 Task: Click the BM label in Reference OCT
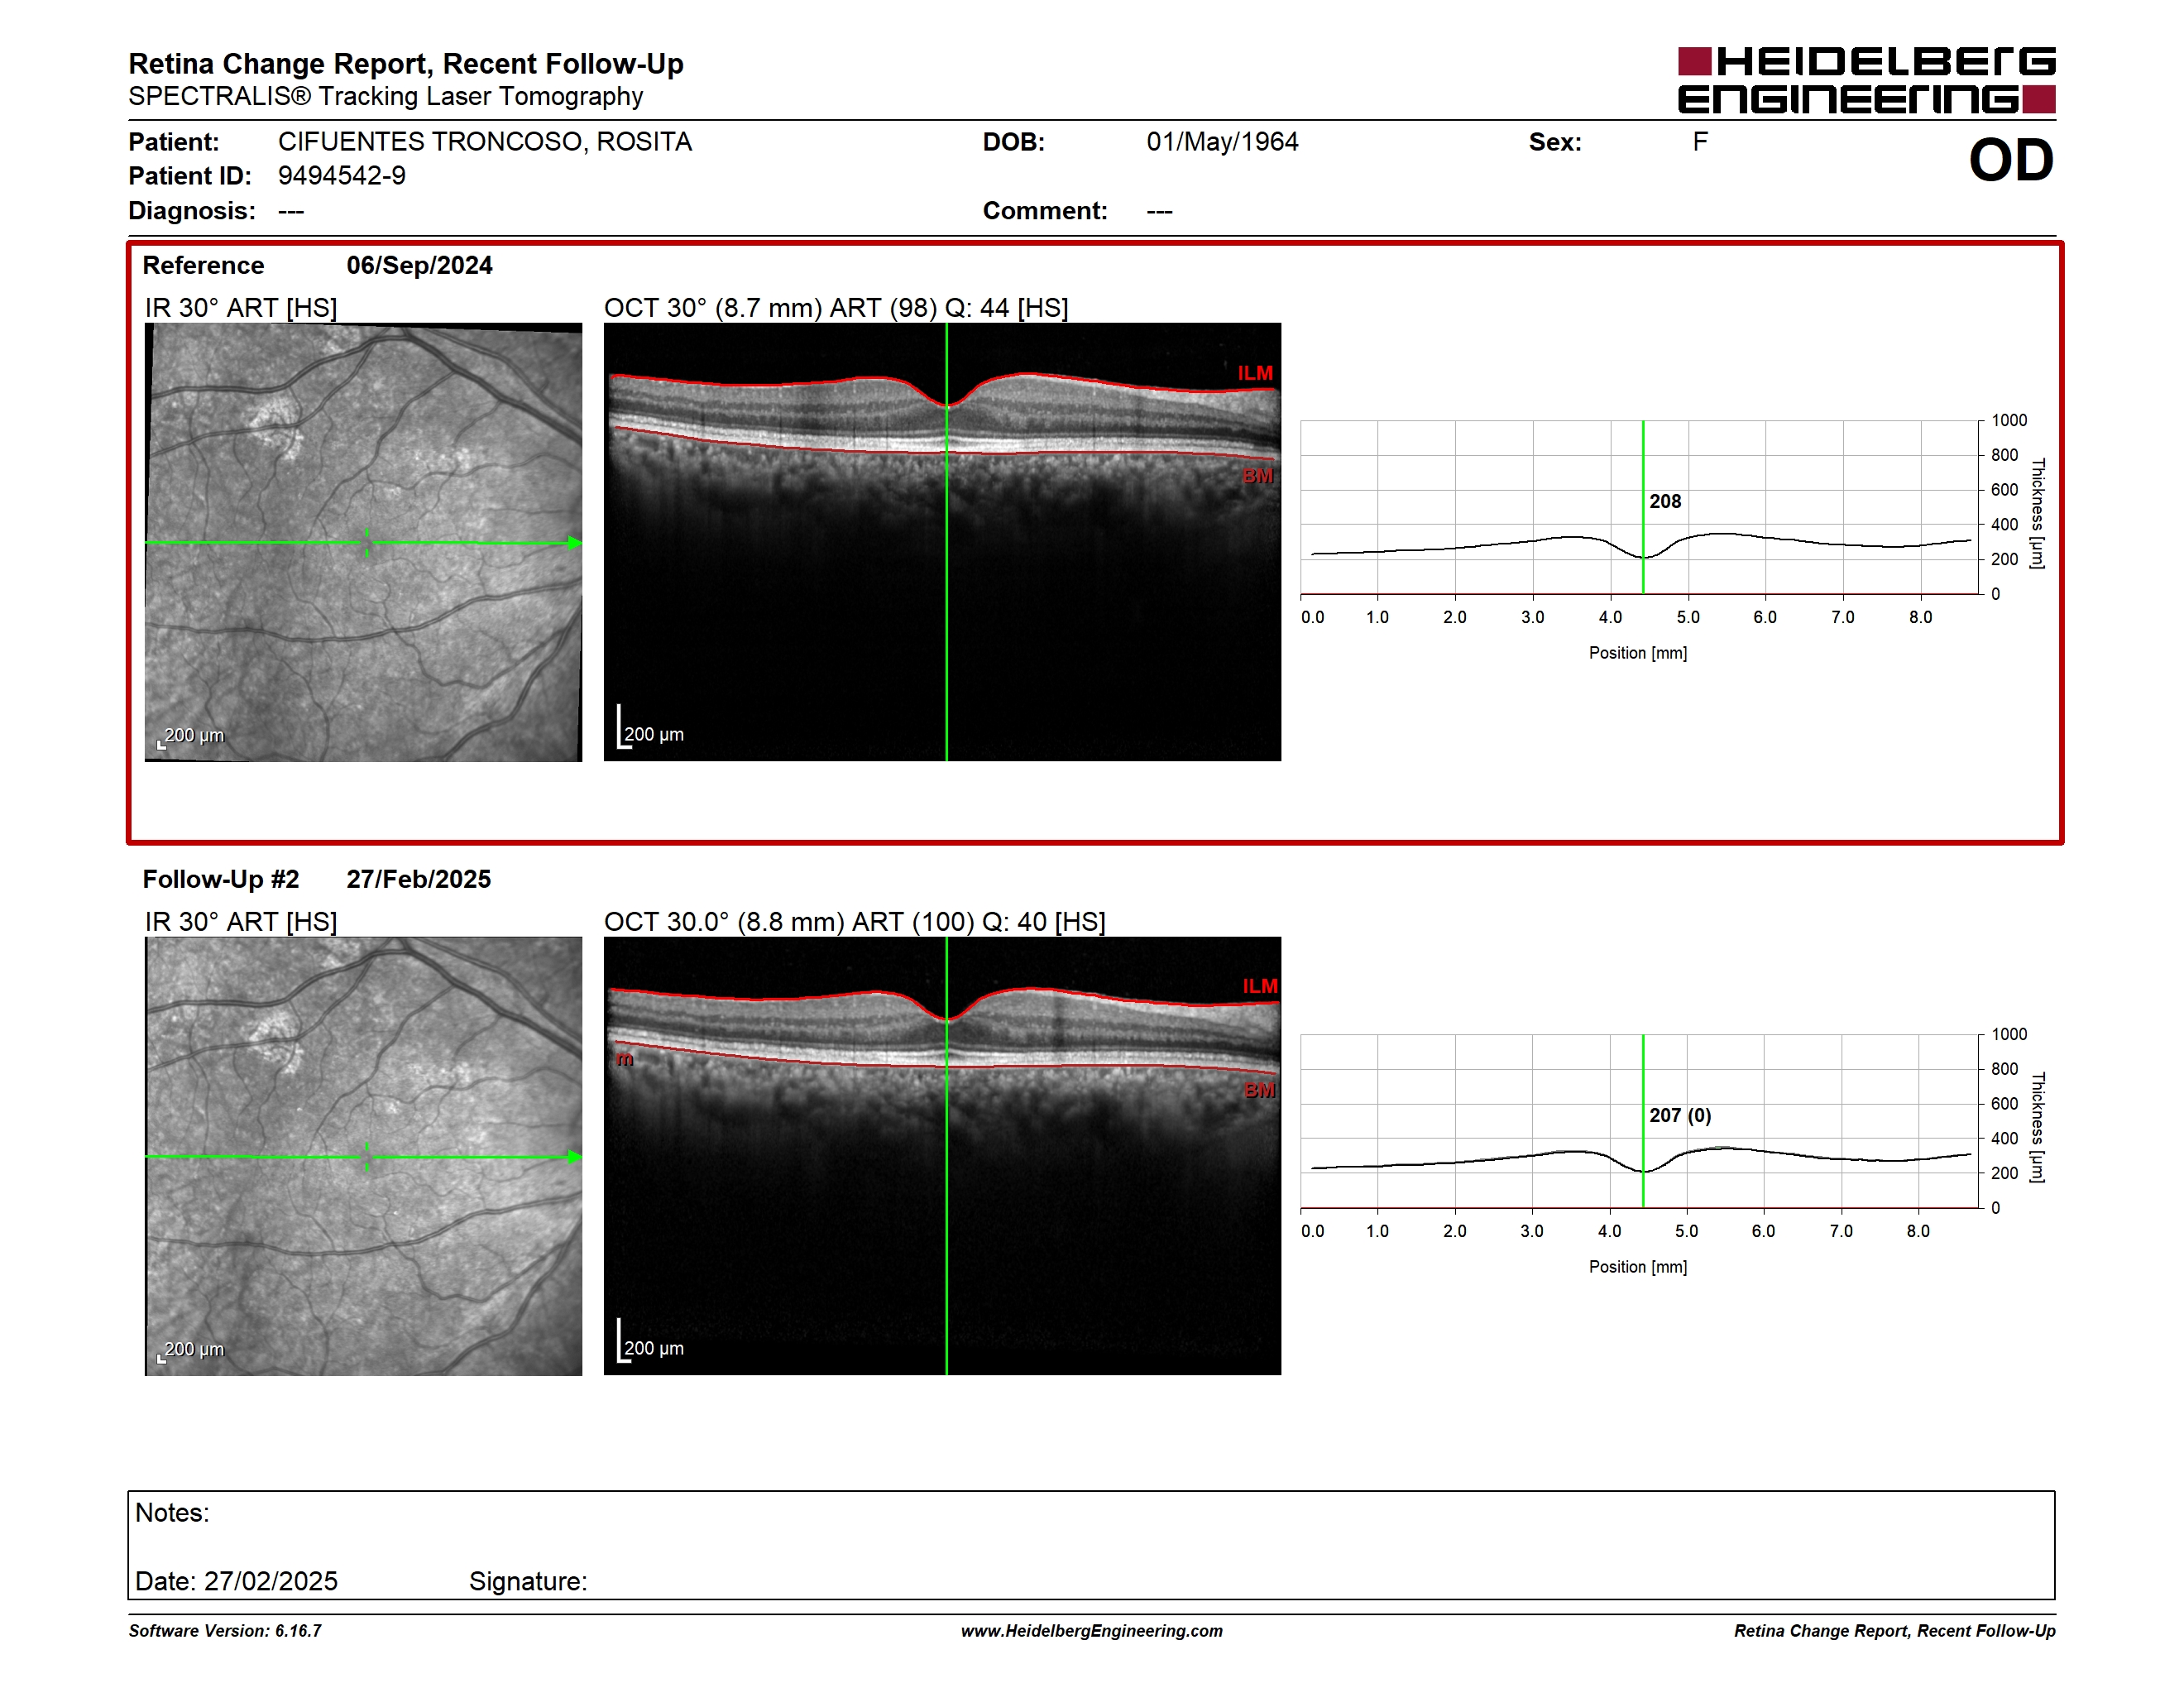1258,476
